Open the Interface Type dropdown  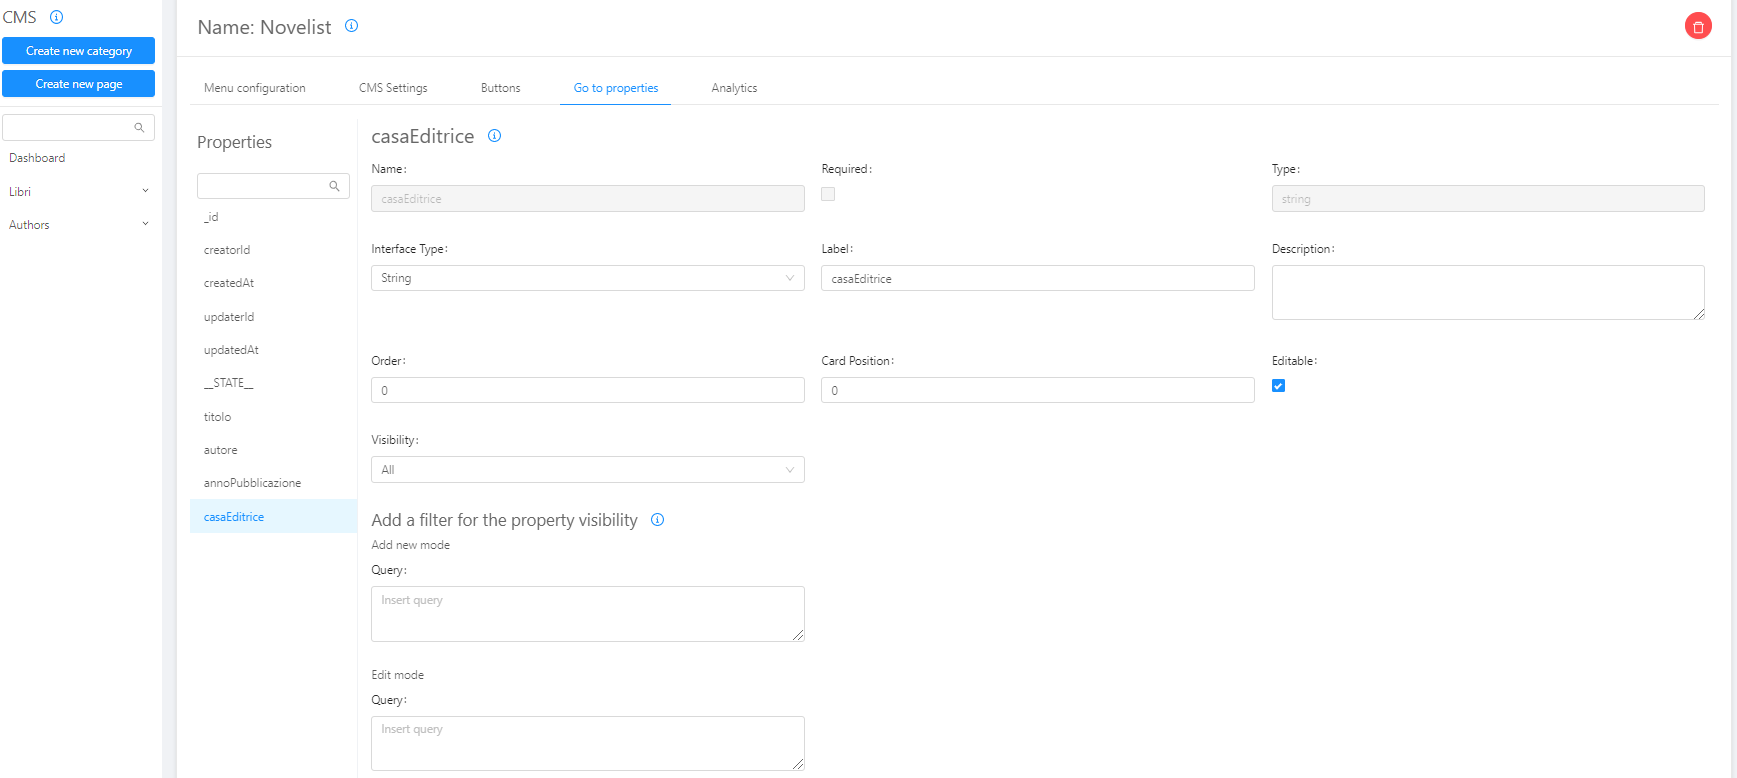(x=587, y=278)
